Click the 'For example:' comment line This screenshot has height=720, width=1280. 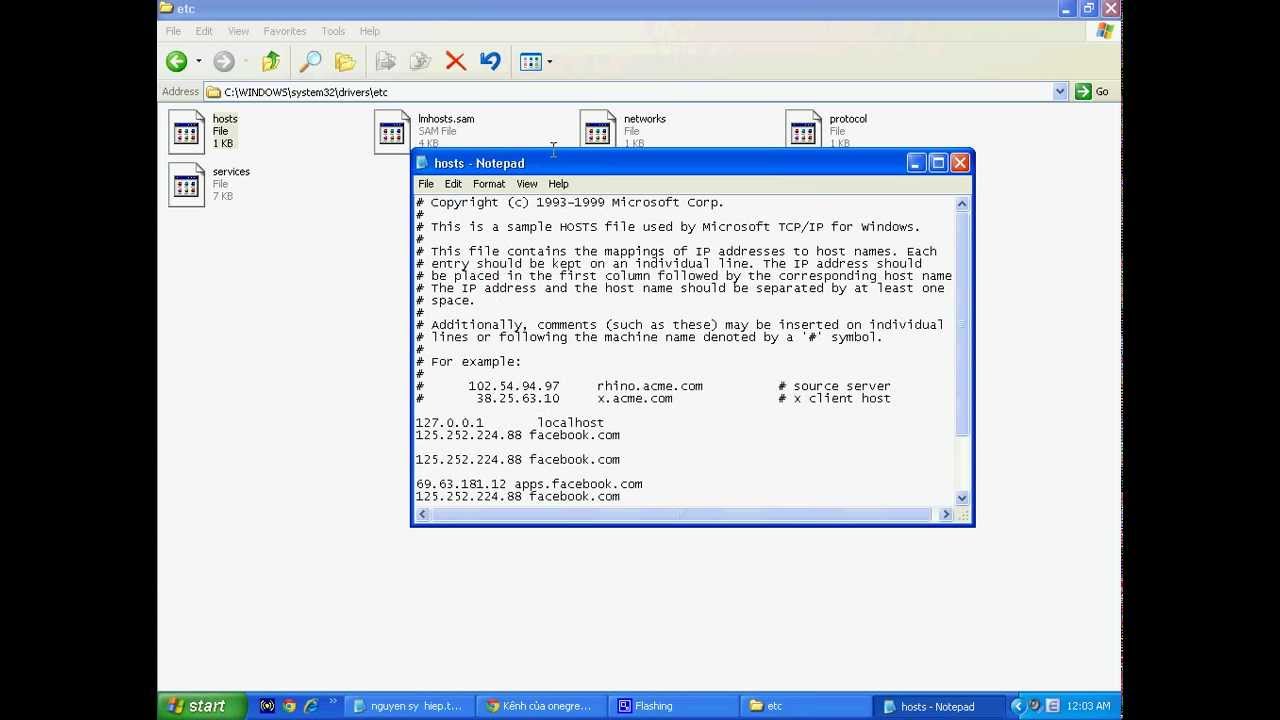469,362
